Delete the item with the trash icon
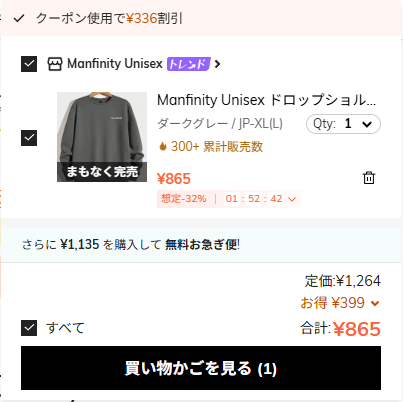Viewport: 403px width, 402px height. pos(369,178)
